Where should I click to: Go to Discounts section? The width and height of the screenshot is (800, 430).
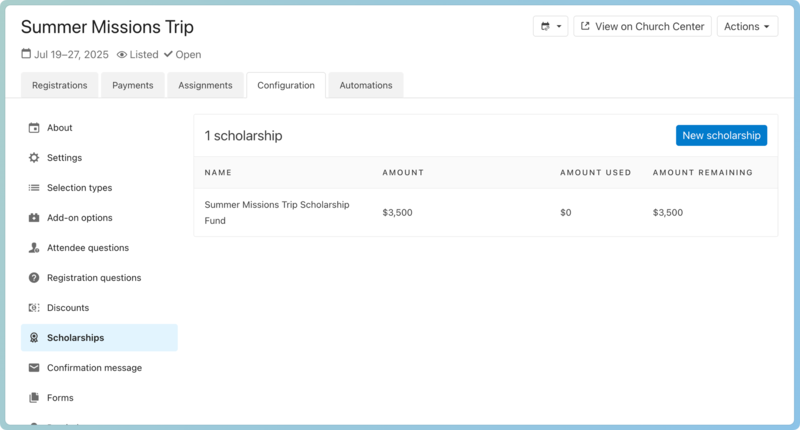tap(99, 308)
